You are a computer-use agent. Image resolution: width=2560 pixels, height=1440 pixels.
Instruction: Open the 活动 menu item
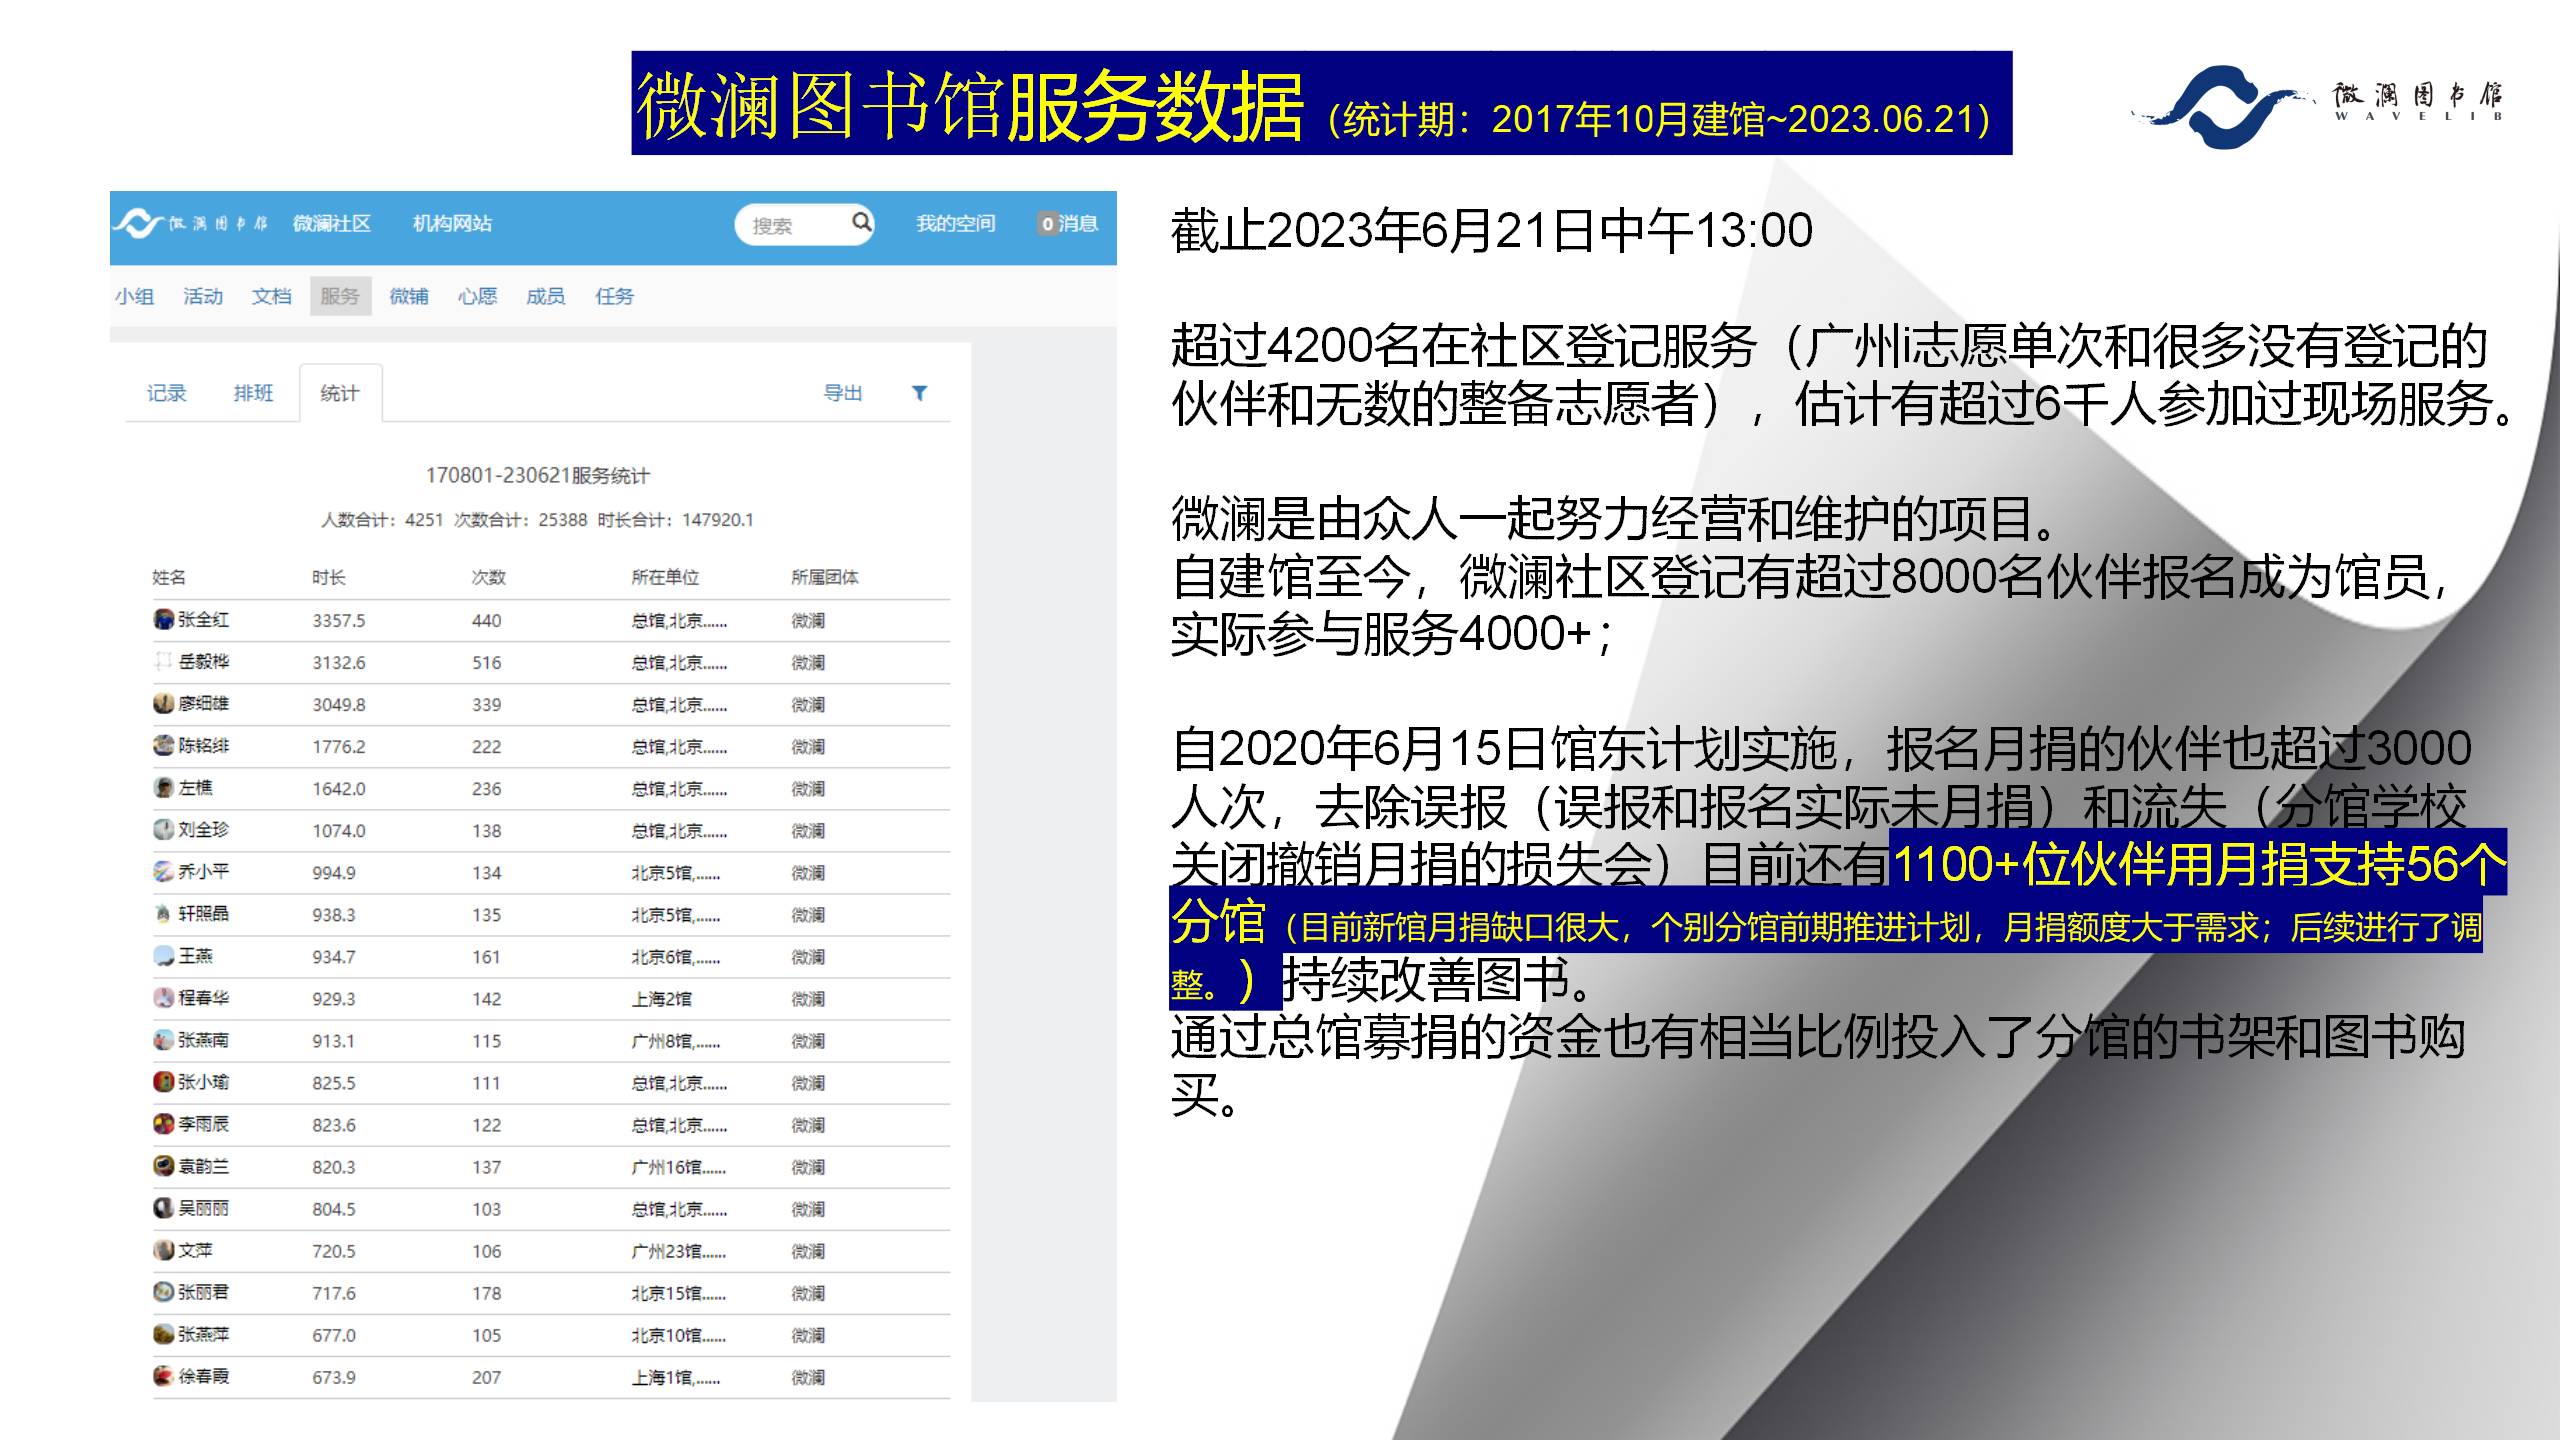(x=202, y=296)
